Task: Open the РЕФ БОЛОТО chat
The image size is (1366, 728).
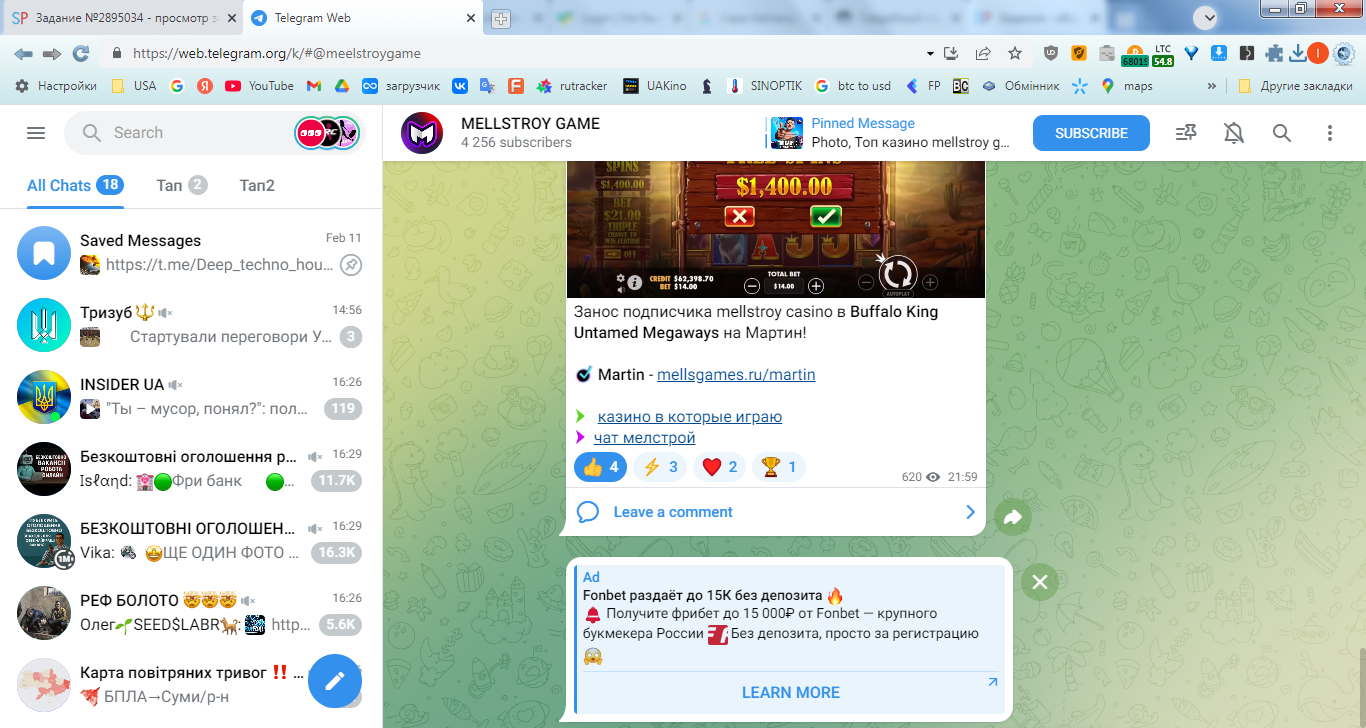Action: [191, 613]
